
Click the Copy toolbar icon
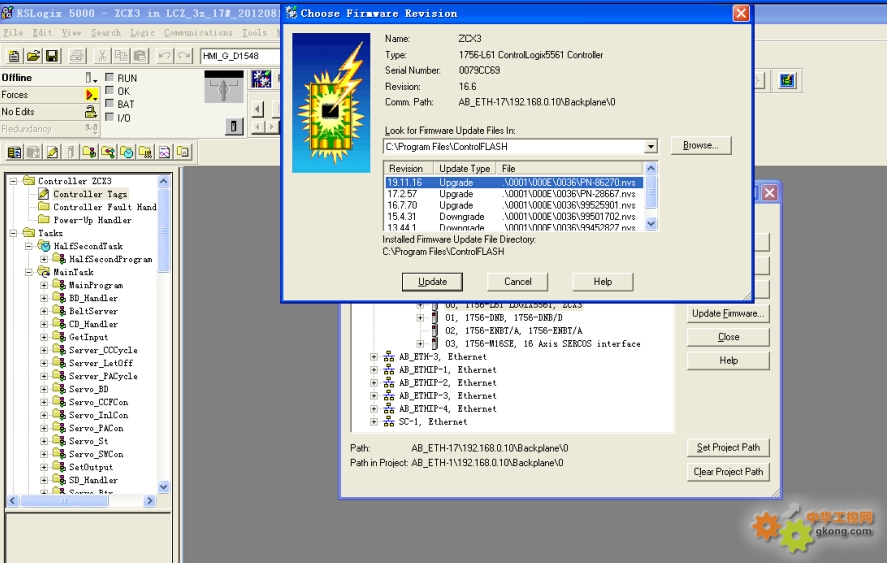(x=121, y=55)
